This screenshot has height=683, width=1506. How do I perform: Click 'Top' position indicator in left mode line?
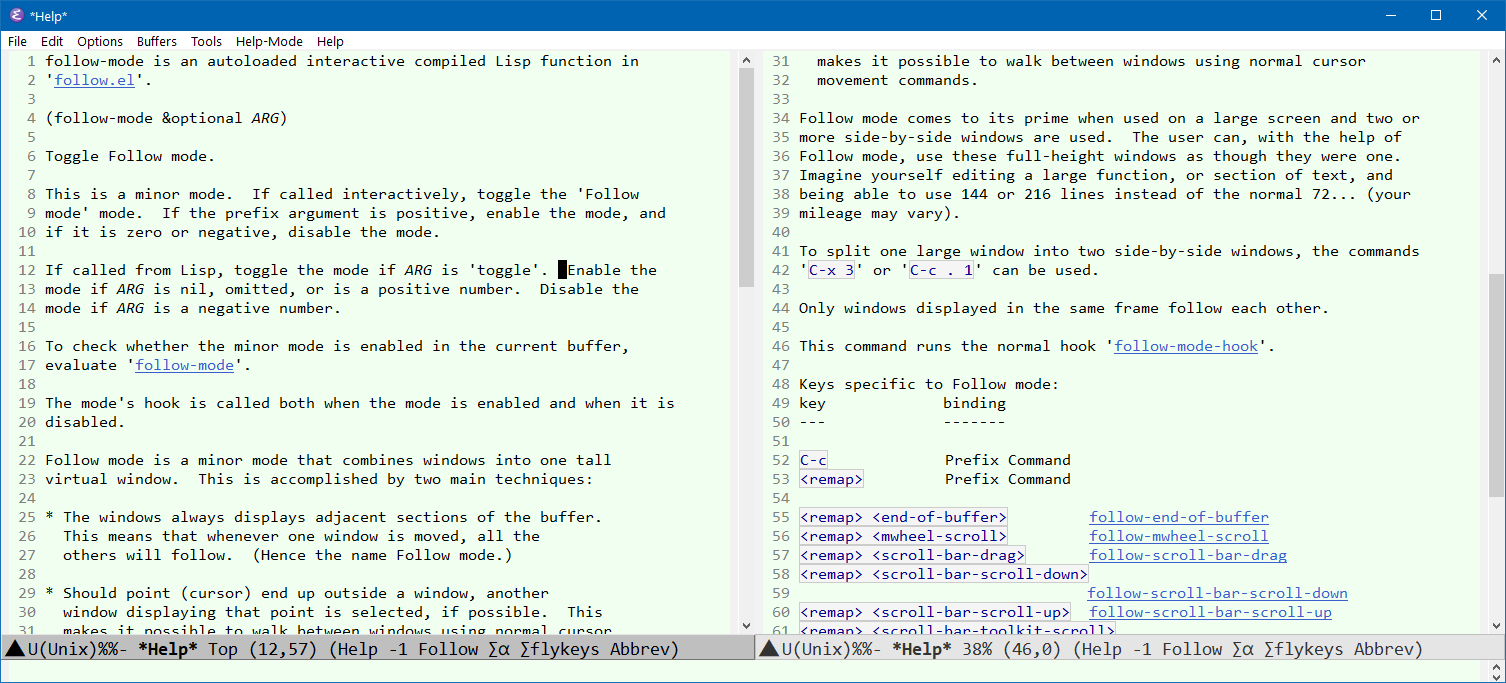pyautogui.click(x=223, y=649)
